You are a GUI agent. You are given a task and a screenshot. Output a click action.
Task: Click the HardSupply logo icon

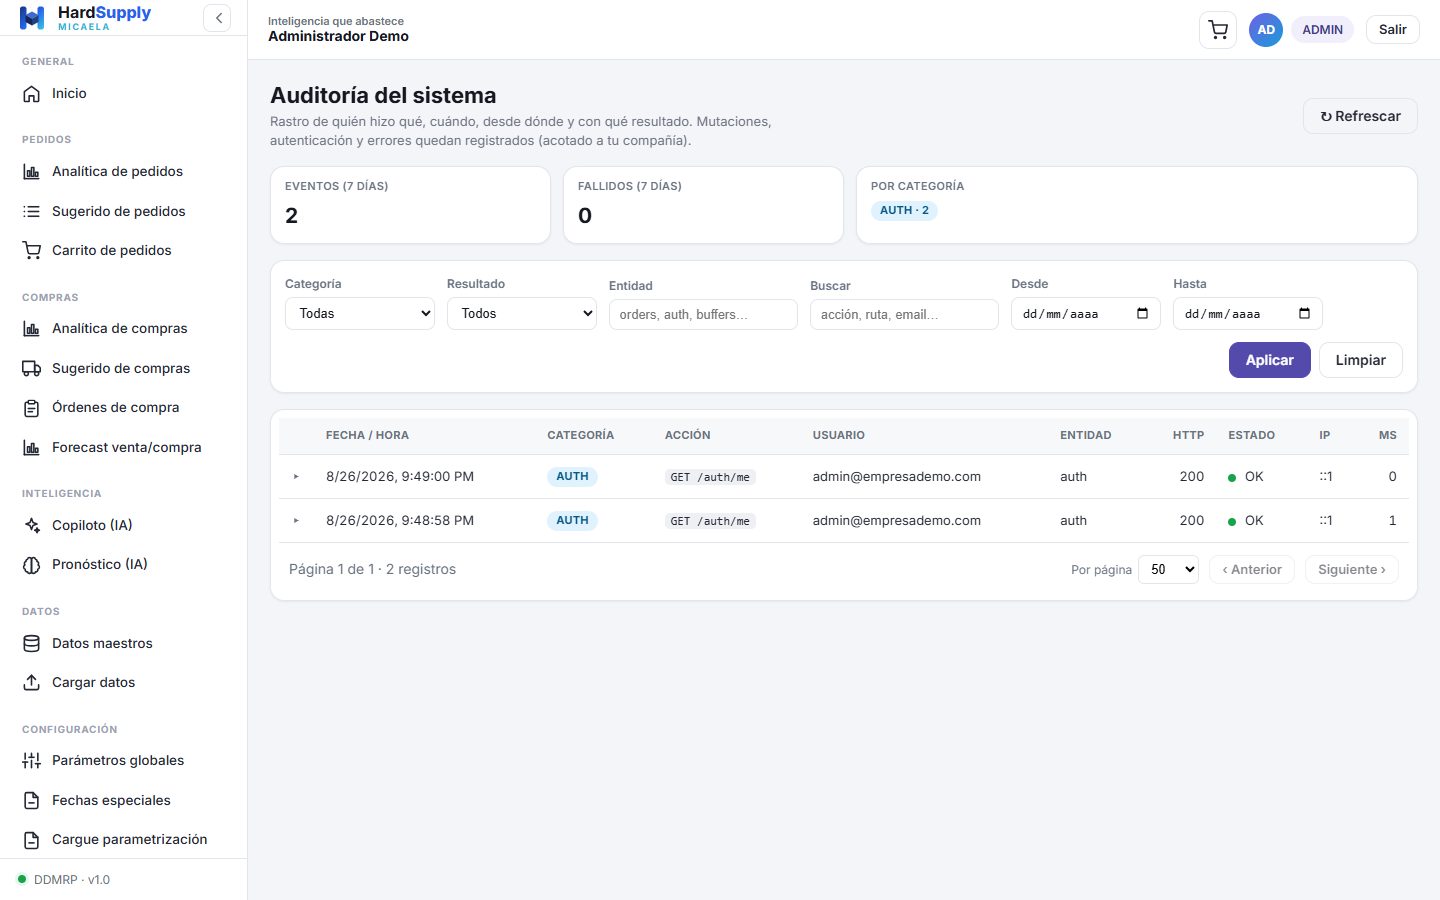pyautogui.click(x=32, y=18)
